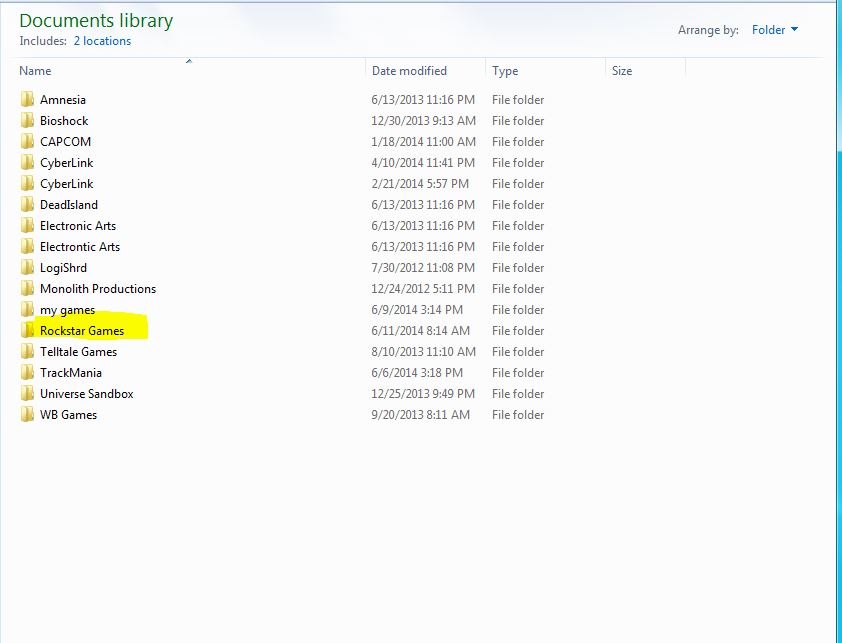Click the Telltale Games folder icon

point(27,351)
